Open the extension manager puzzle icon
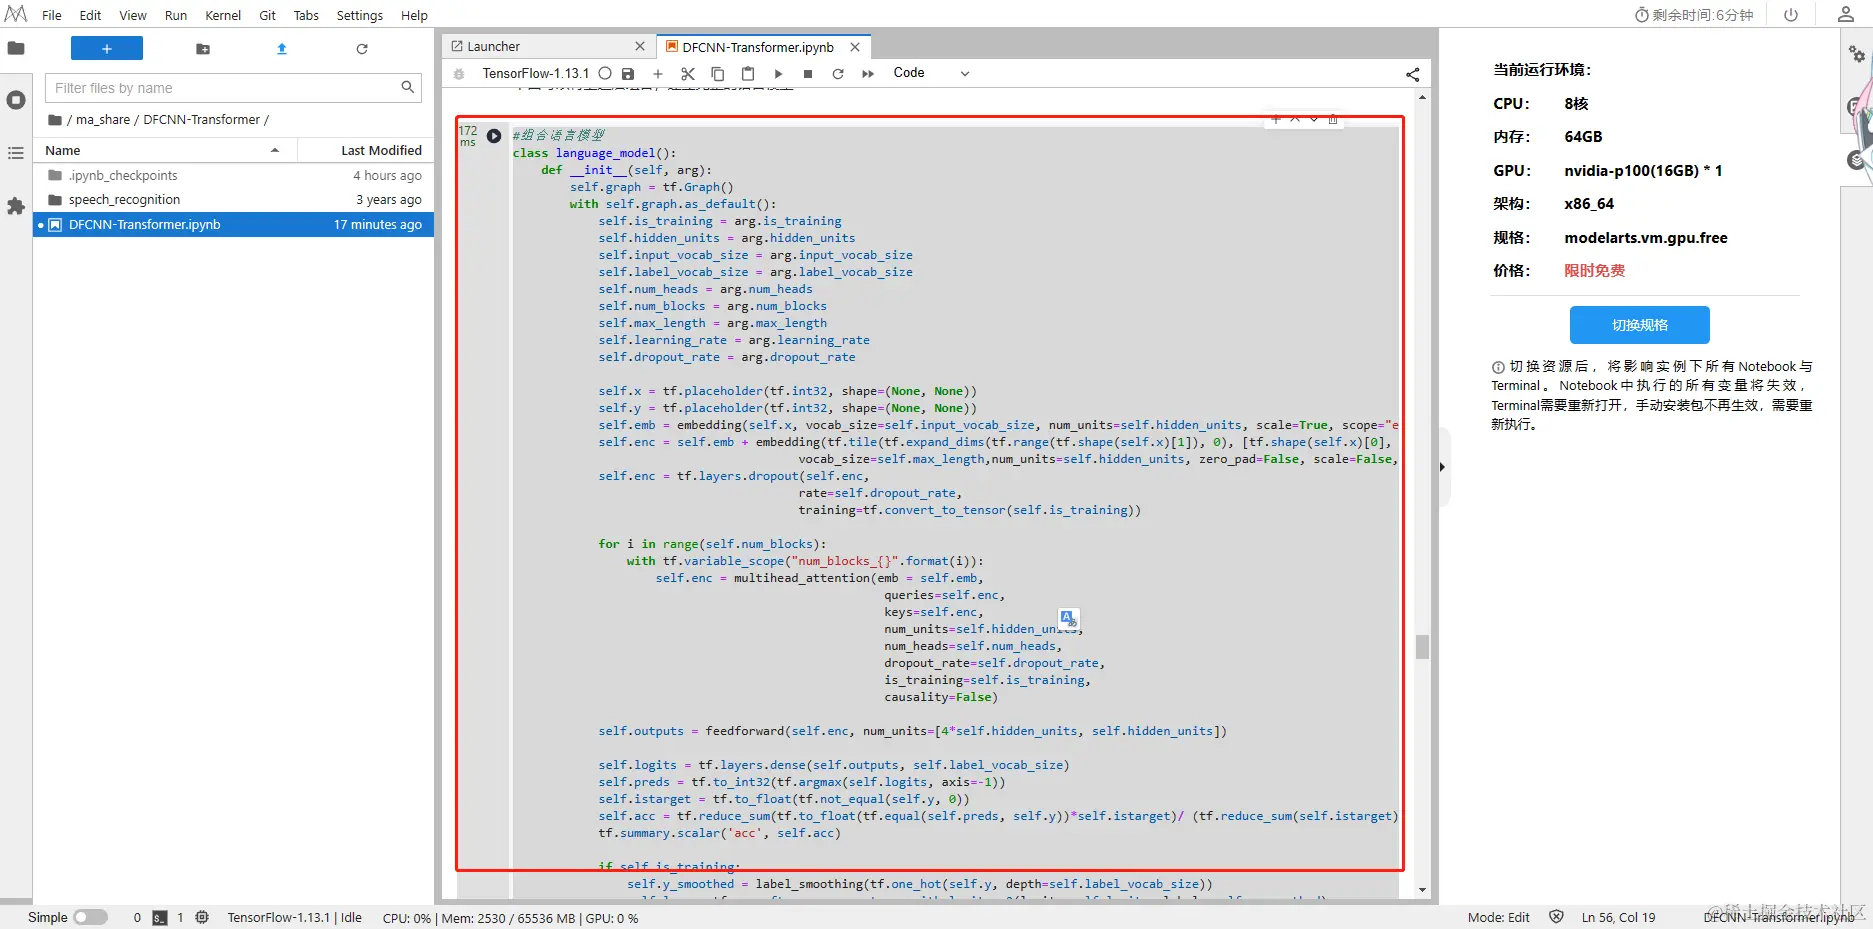Screen dimensions: 1873x929 pos(16,206)
